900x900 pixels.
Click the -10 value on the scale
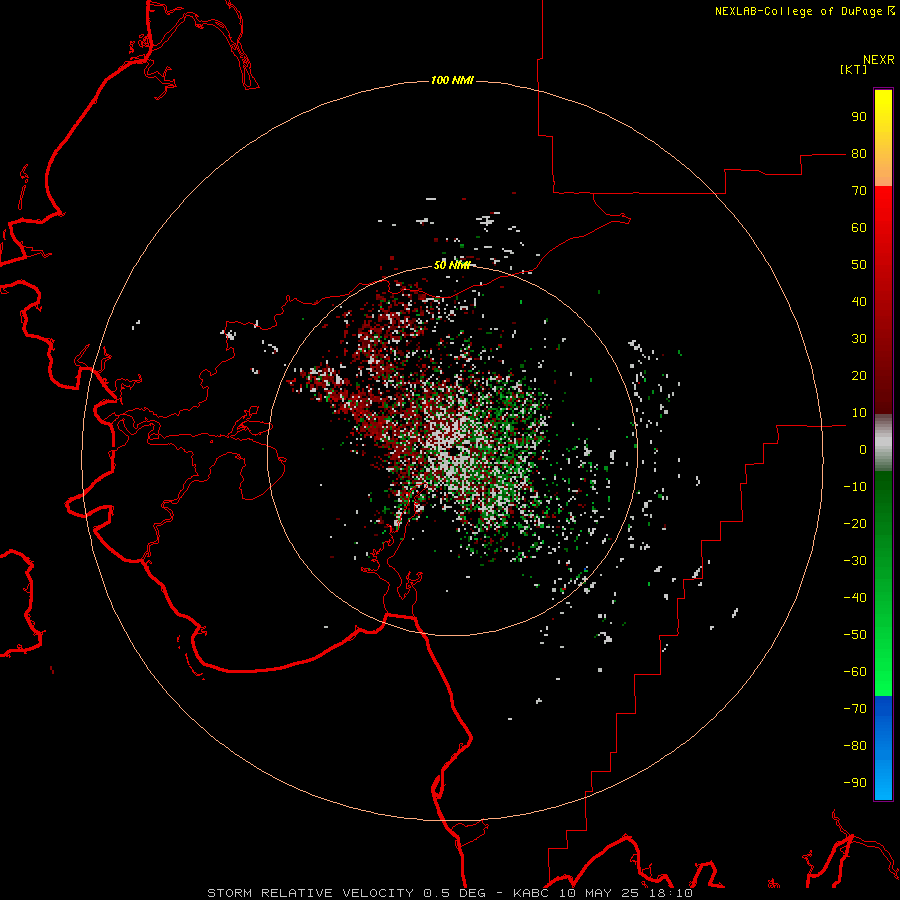coord(855,487)
